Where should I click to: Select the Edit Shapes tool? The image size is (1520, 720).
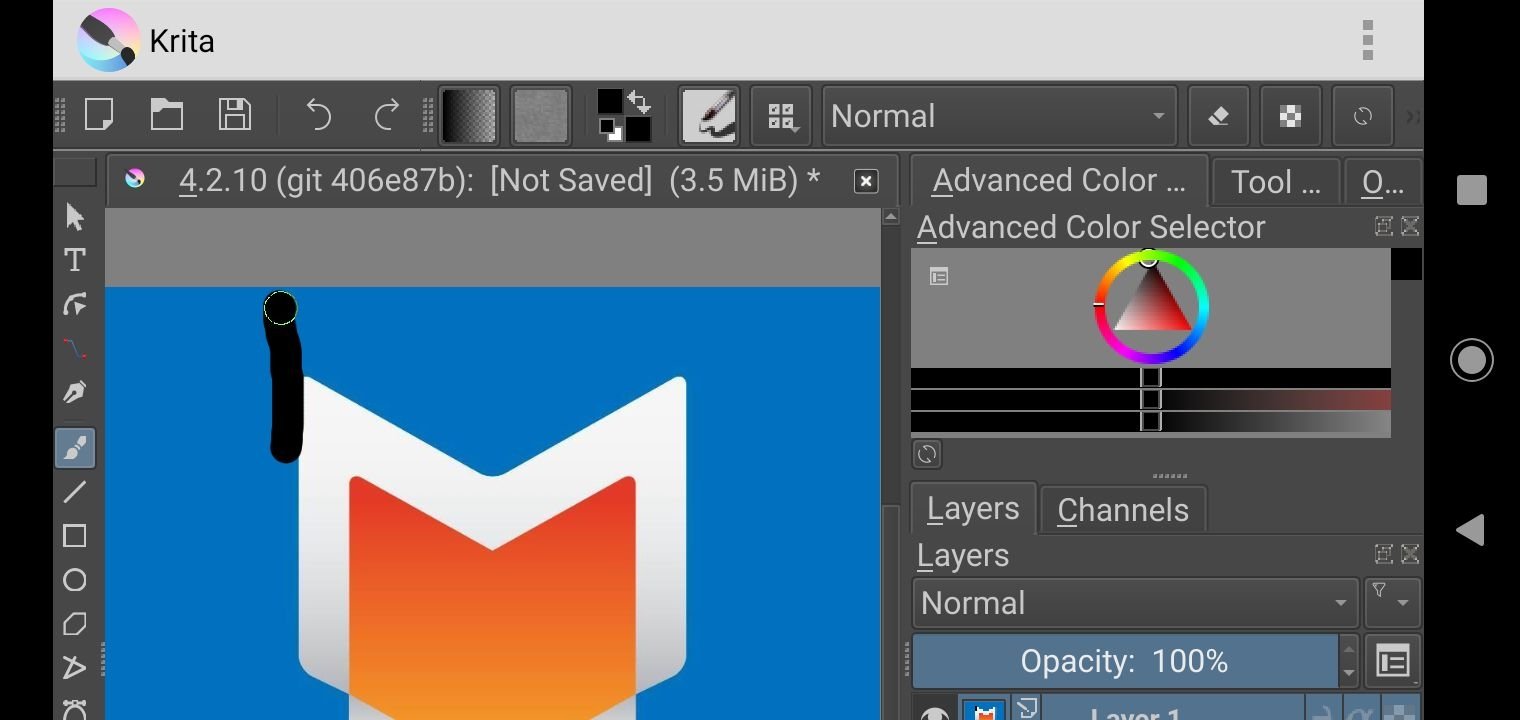coord(75,304)
